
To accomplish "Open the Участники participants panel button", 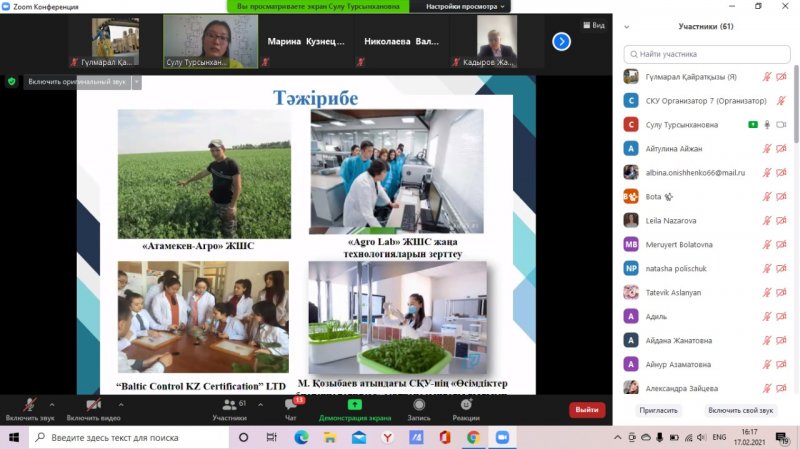I will pos(230,410).
